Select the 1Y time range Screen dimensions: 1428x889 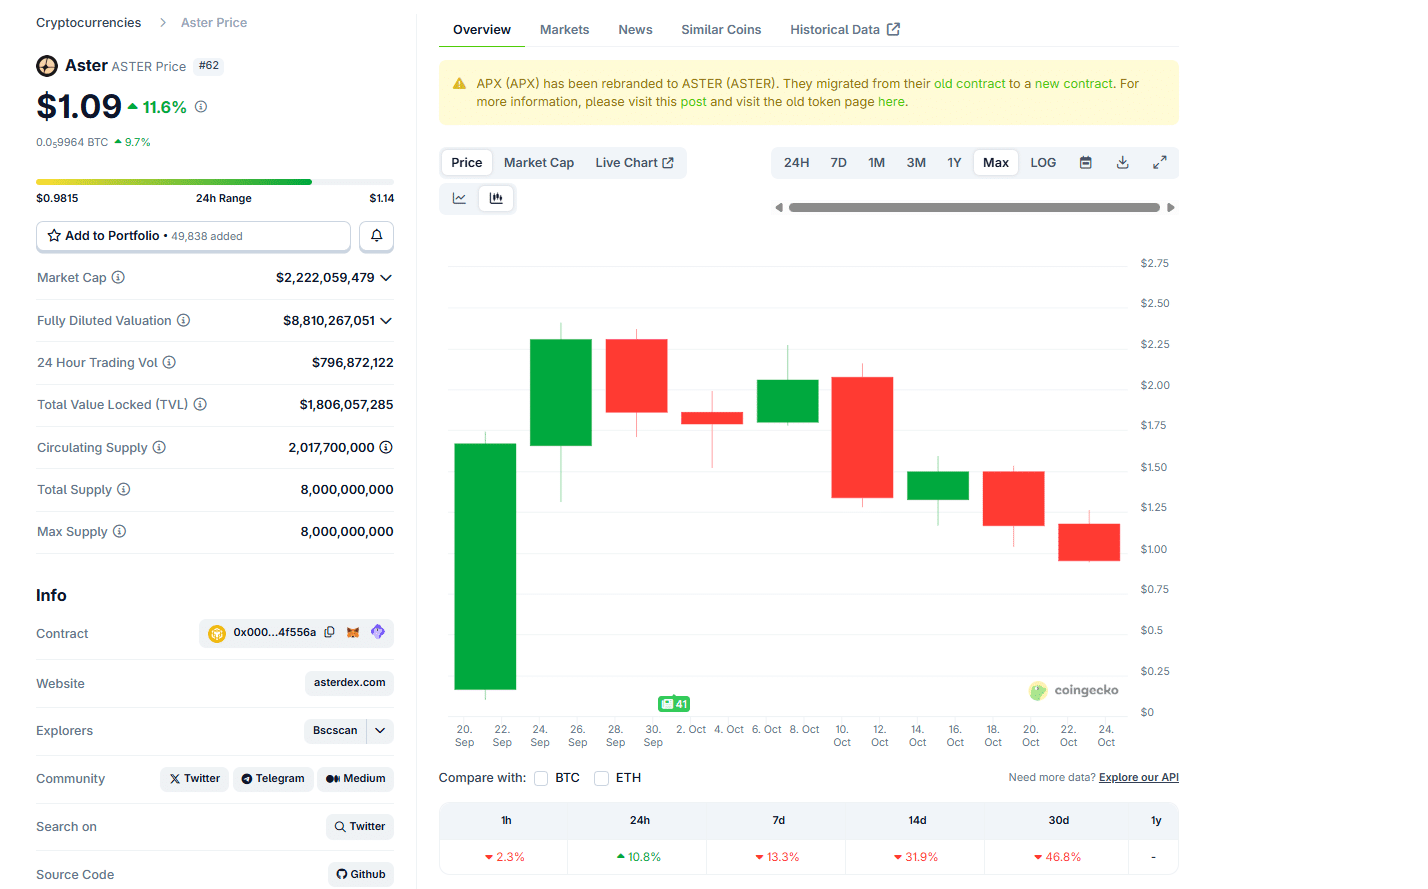(954, 162)
